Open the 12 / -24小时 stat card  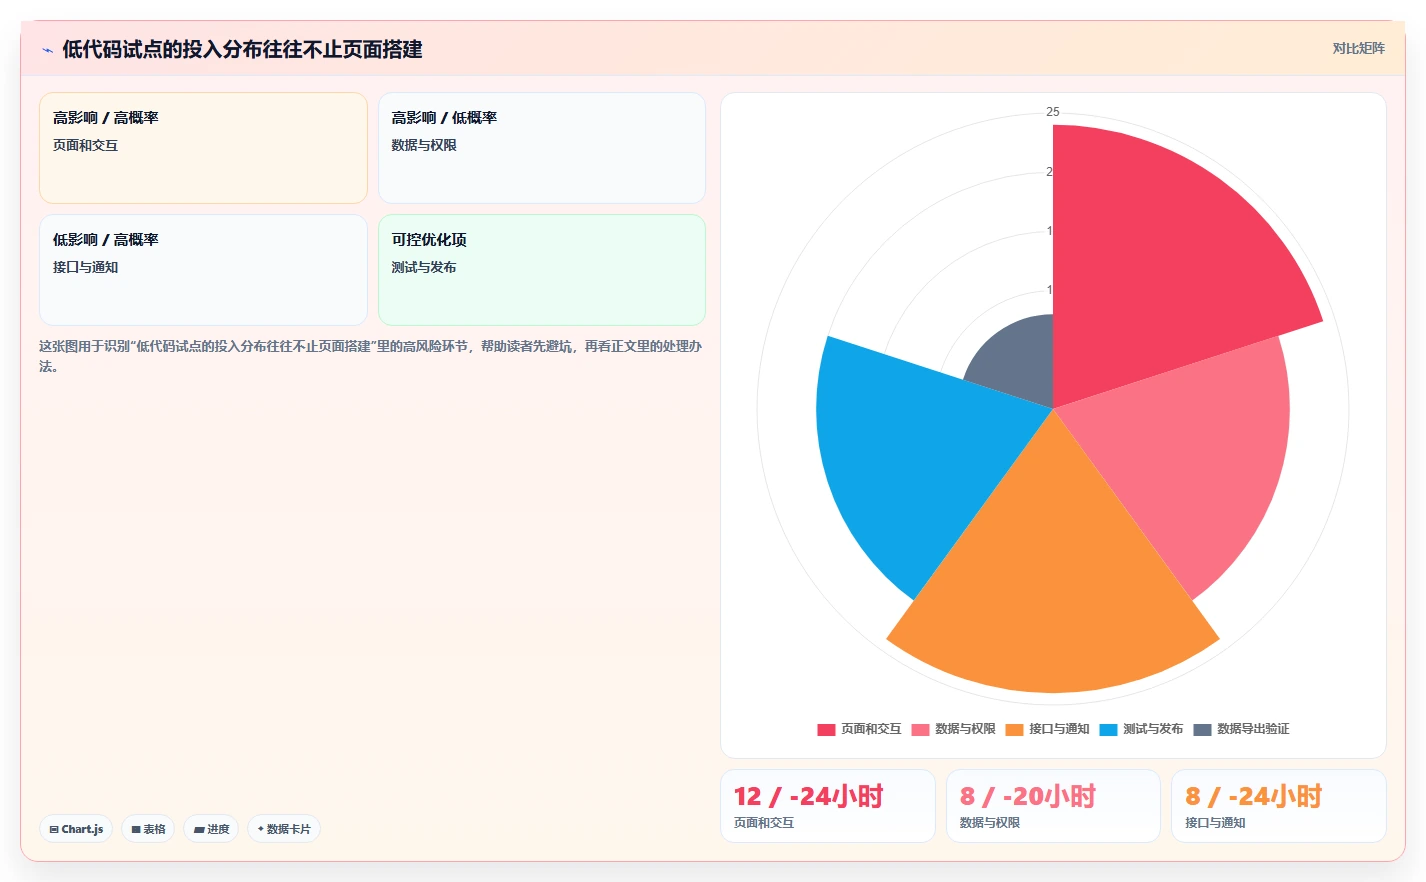click(x=828, y=806)
